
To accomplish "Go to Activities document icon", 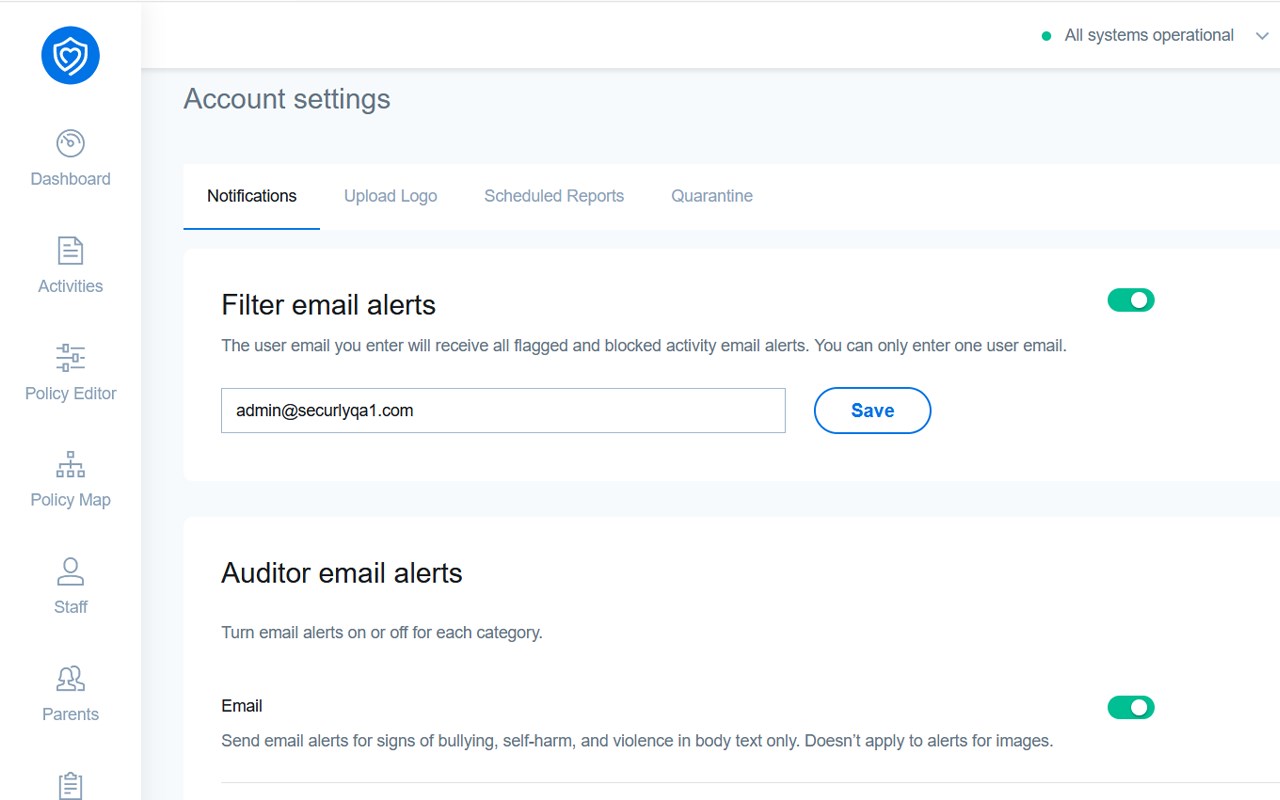I will (x=70, y=251).
